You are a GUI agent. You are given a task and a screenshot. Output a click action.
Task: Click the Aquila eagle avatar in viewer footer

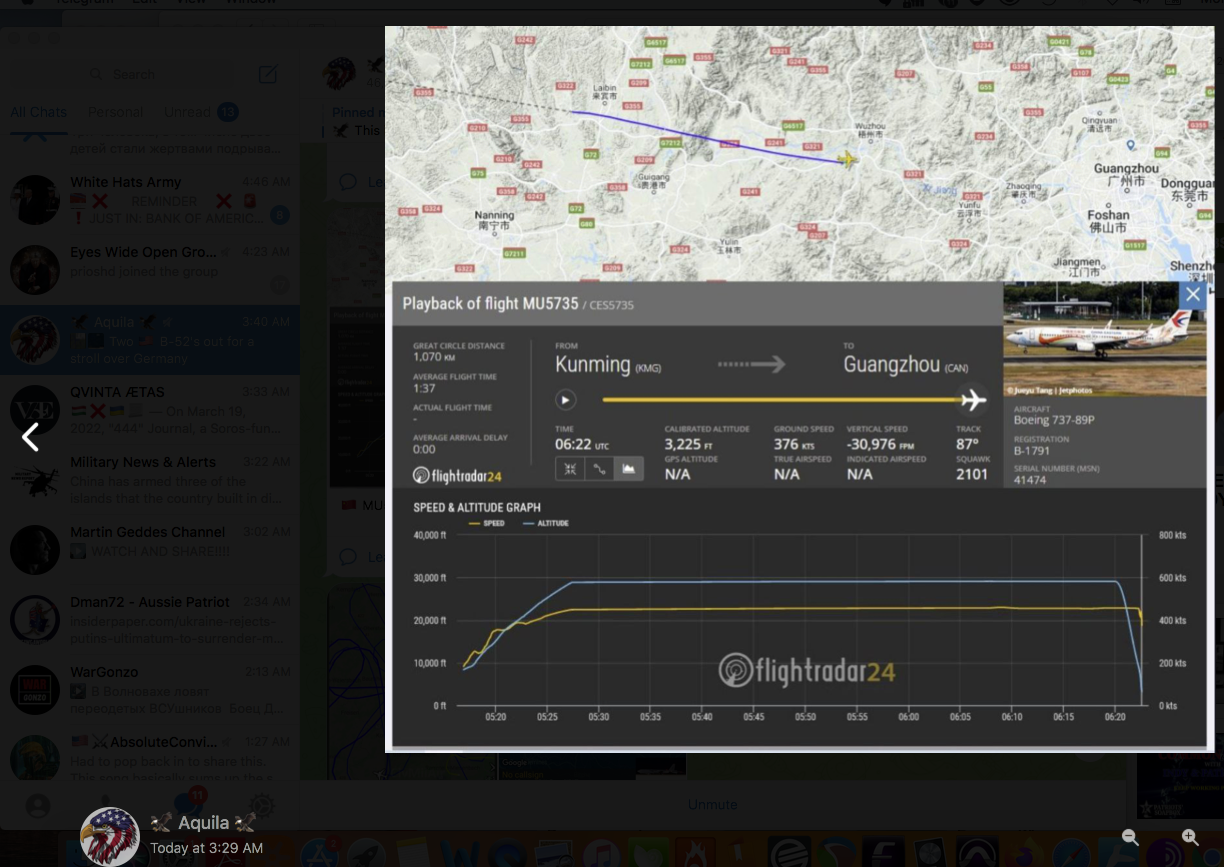[109, 836]
